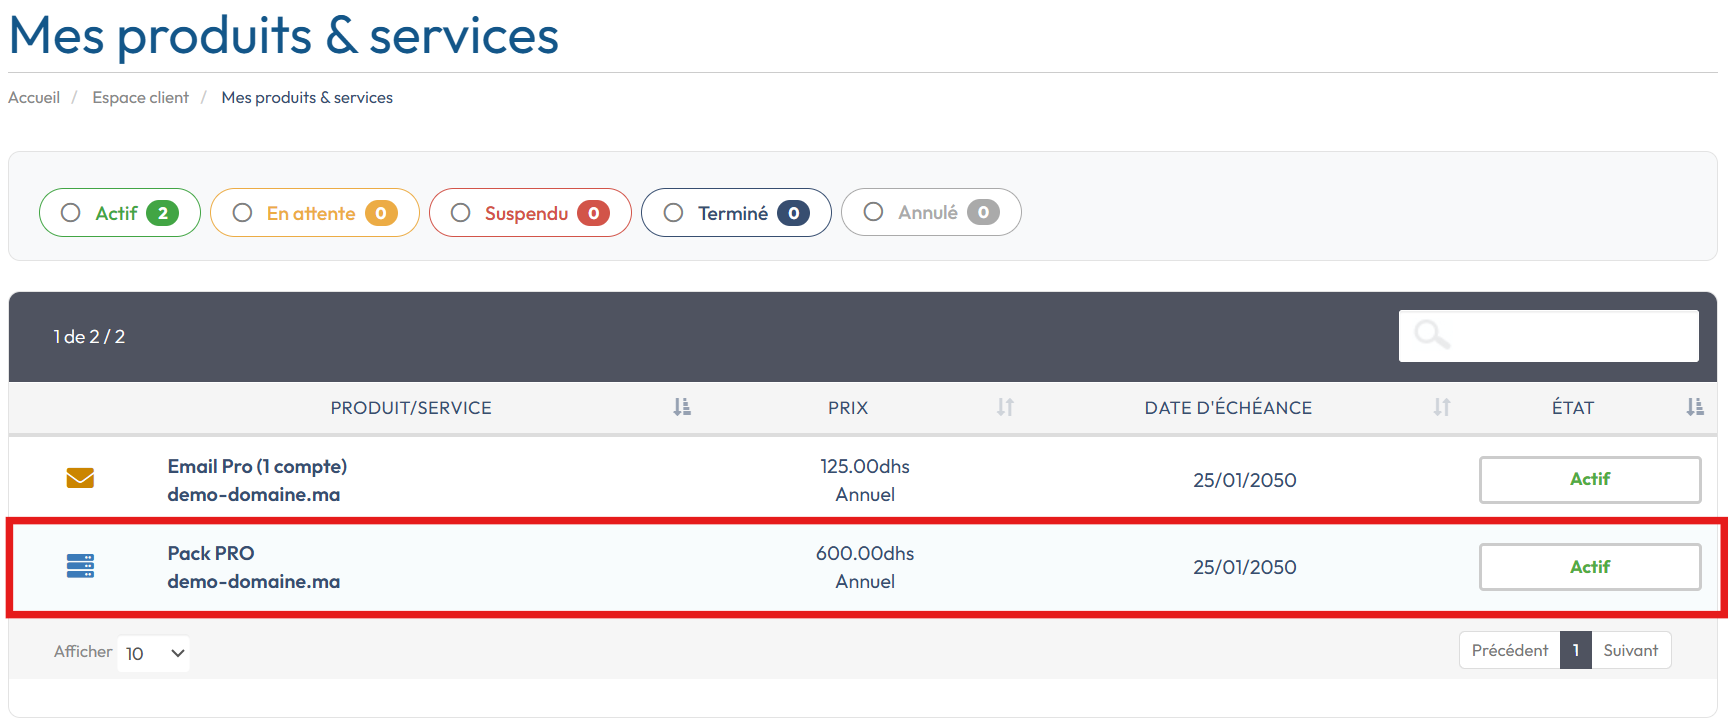Sort by Prix column icon
This screenshot has height=727, width=1732.
[x=1005, y=407]
